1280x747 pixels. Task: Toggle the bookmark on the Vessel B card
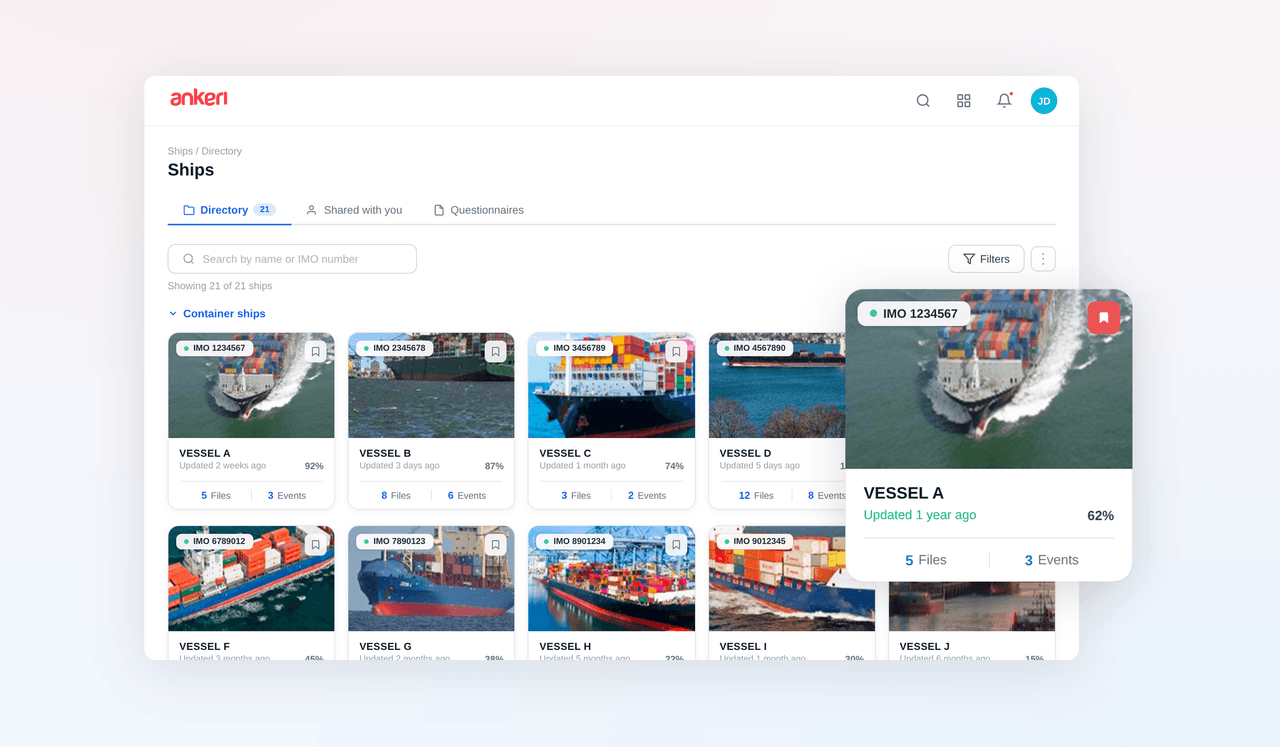(x=495, y=351)
